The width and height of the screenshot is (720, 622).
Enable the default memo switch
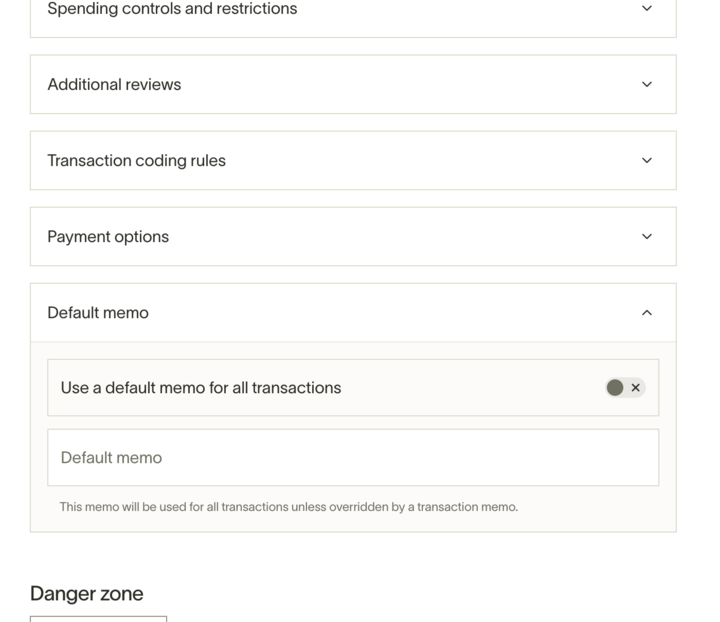click(625, 388)
